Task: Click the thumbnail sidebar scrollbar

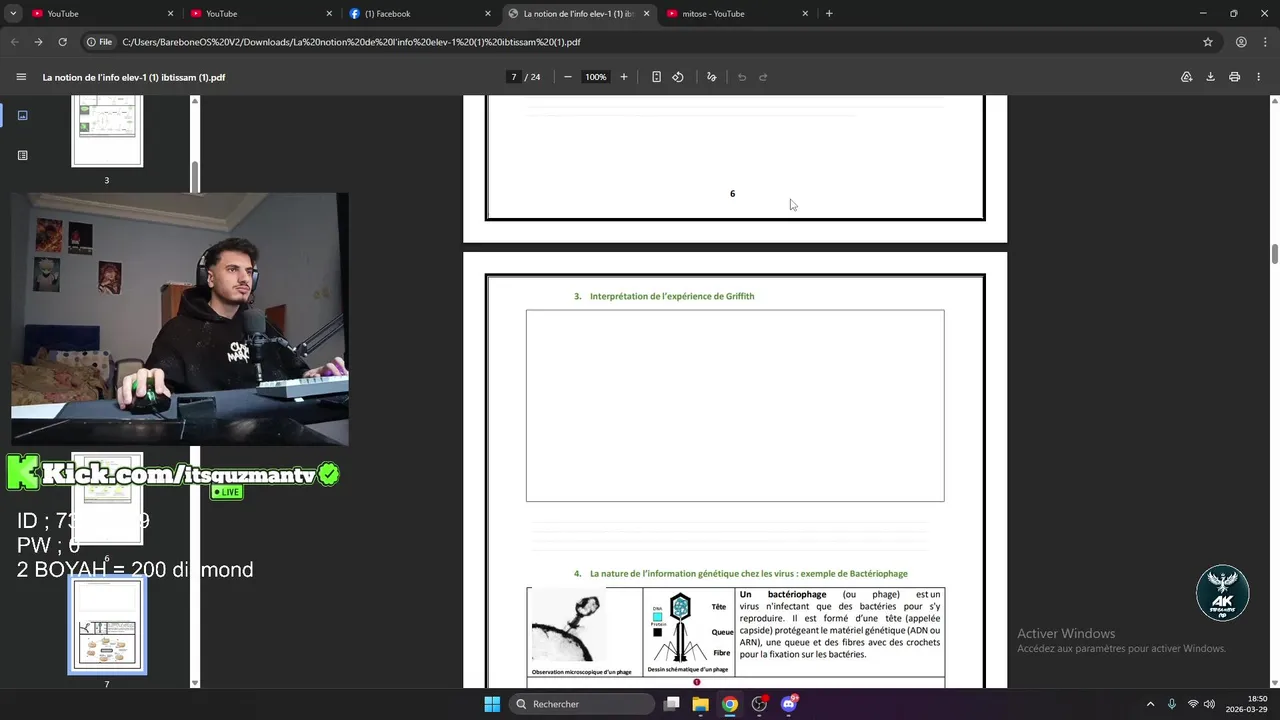Action: 195,176
